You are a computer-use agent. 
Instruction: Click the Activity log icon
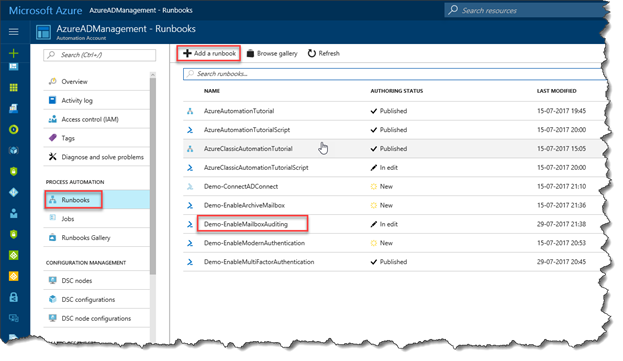pyautogui.click(x=52, y=100)
